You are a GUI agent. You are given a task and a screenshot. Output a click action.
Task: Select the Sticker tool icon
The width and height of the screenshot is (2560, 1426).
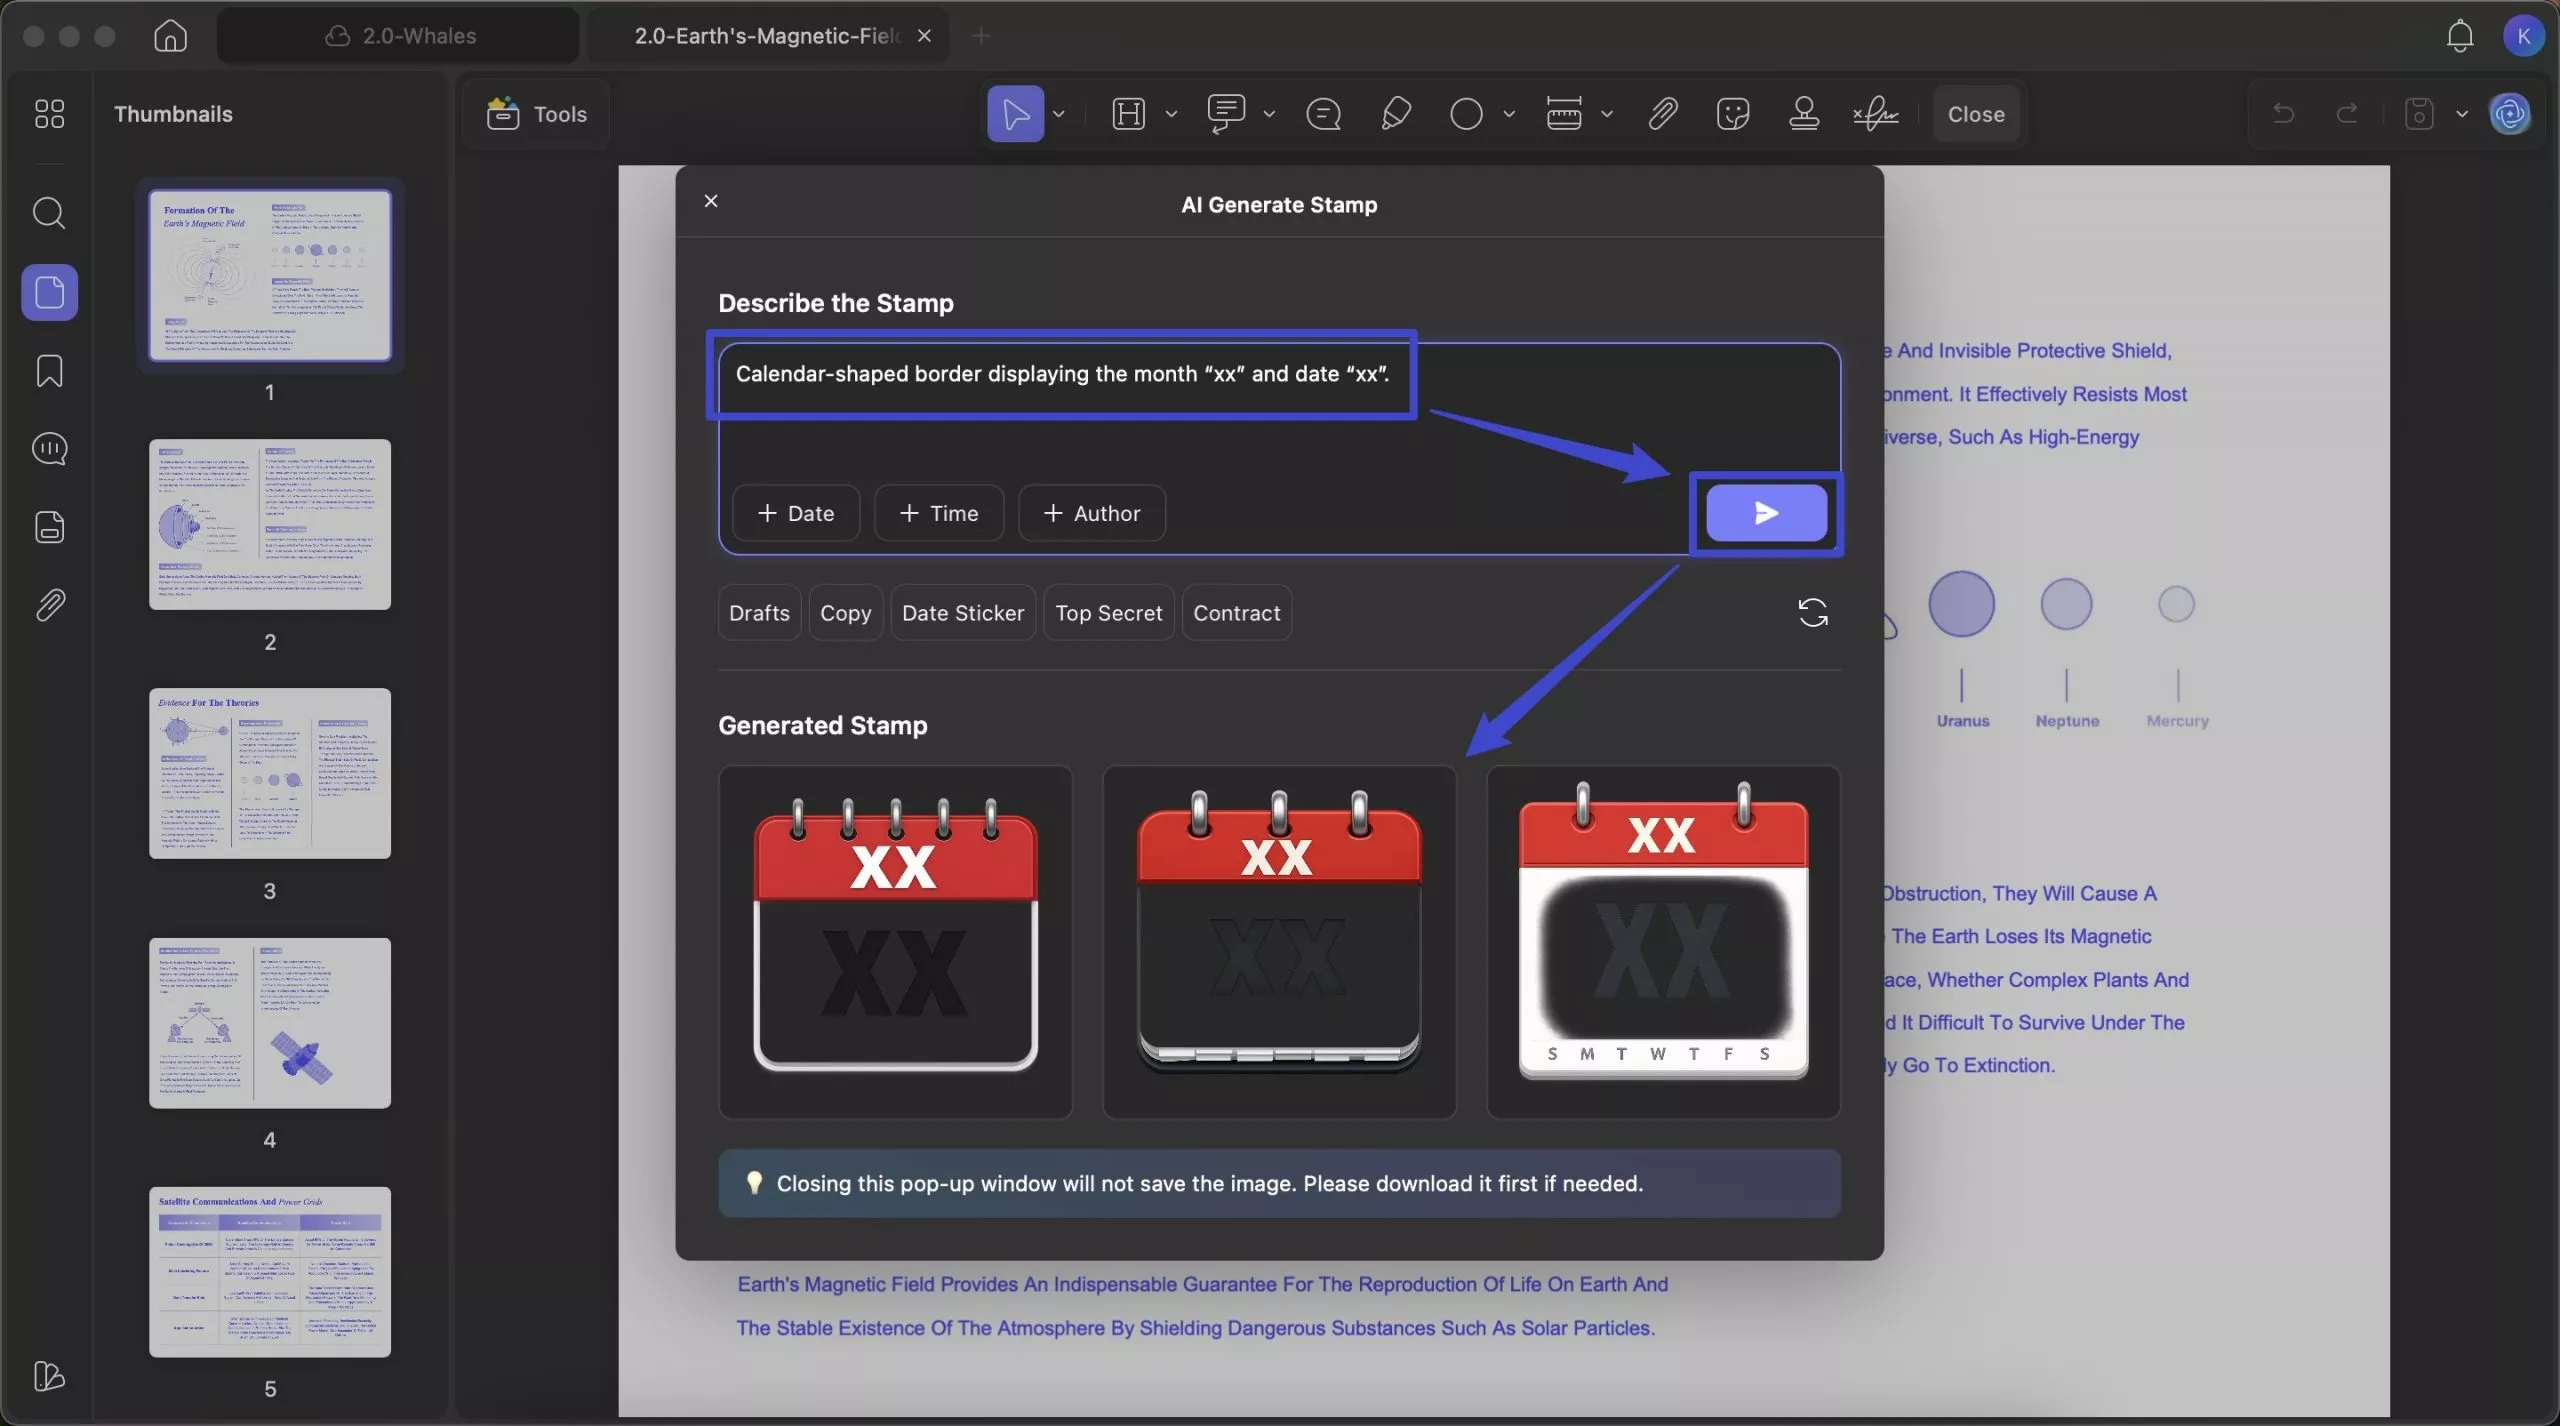click(x=1732, y=114)
